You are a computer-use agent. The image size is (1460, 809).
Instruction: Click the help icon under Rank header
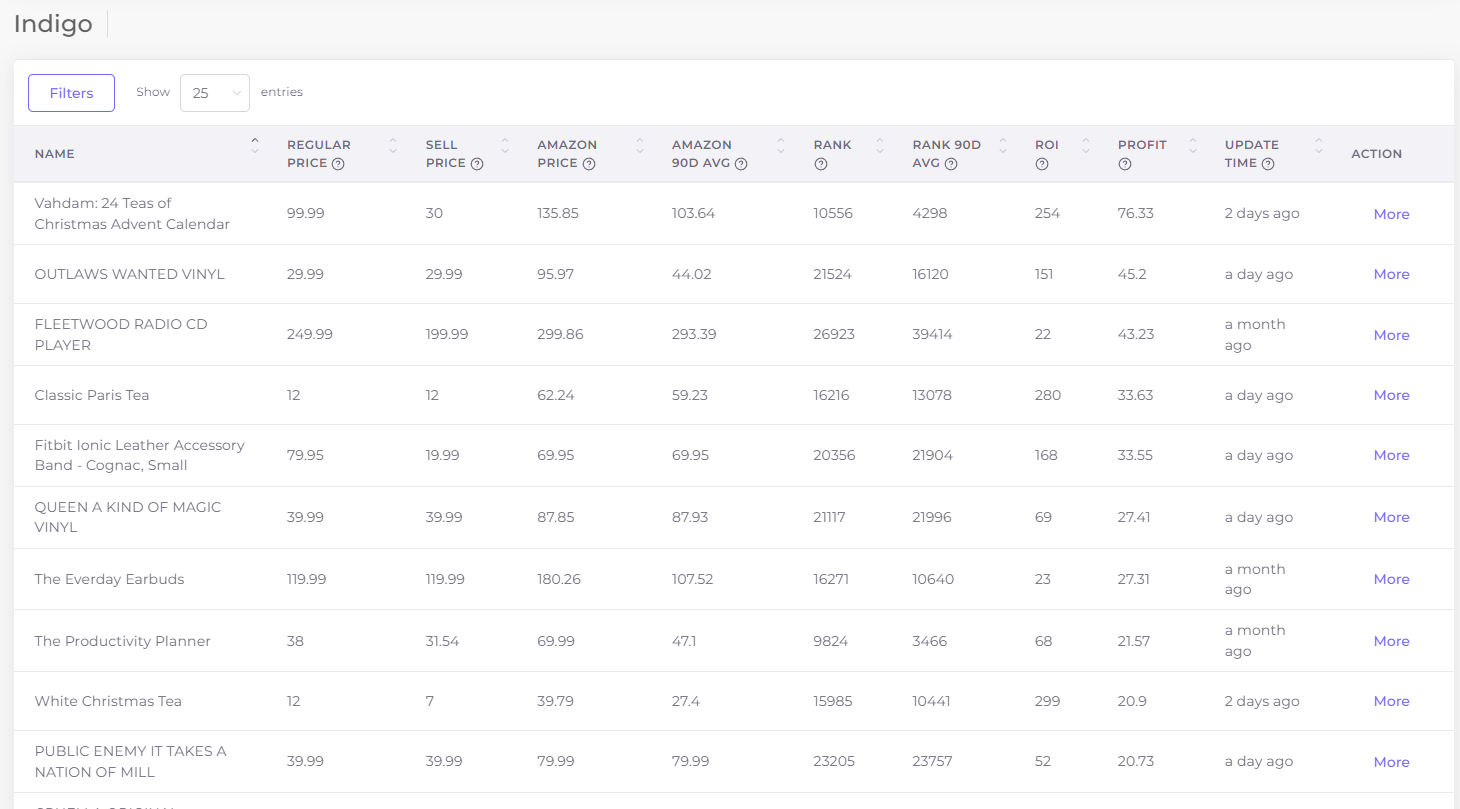point(821,164)
